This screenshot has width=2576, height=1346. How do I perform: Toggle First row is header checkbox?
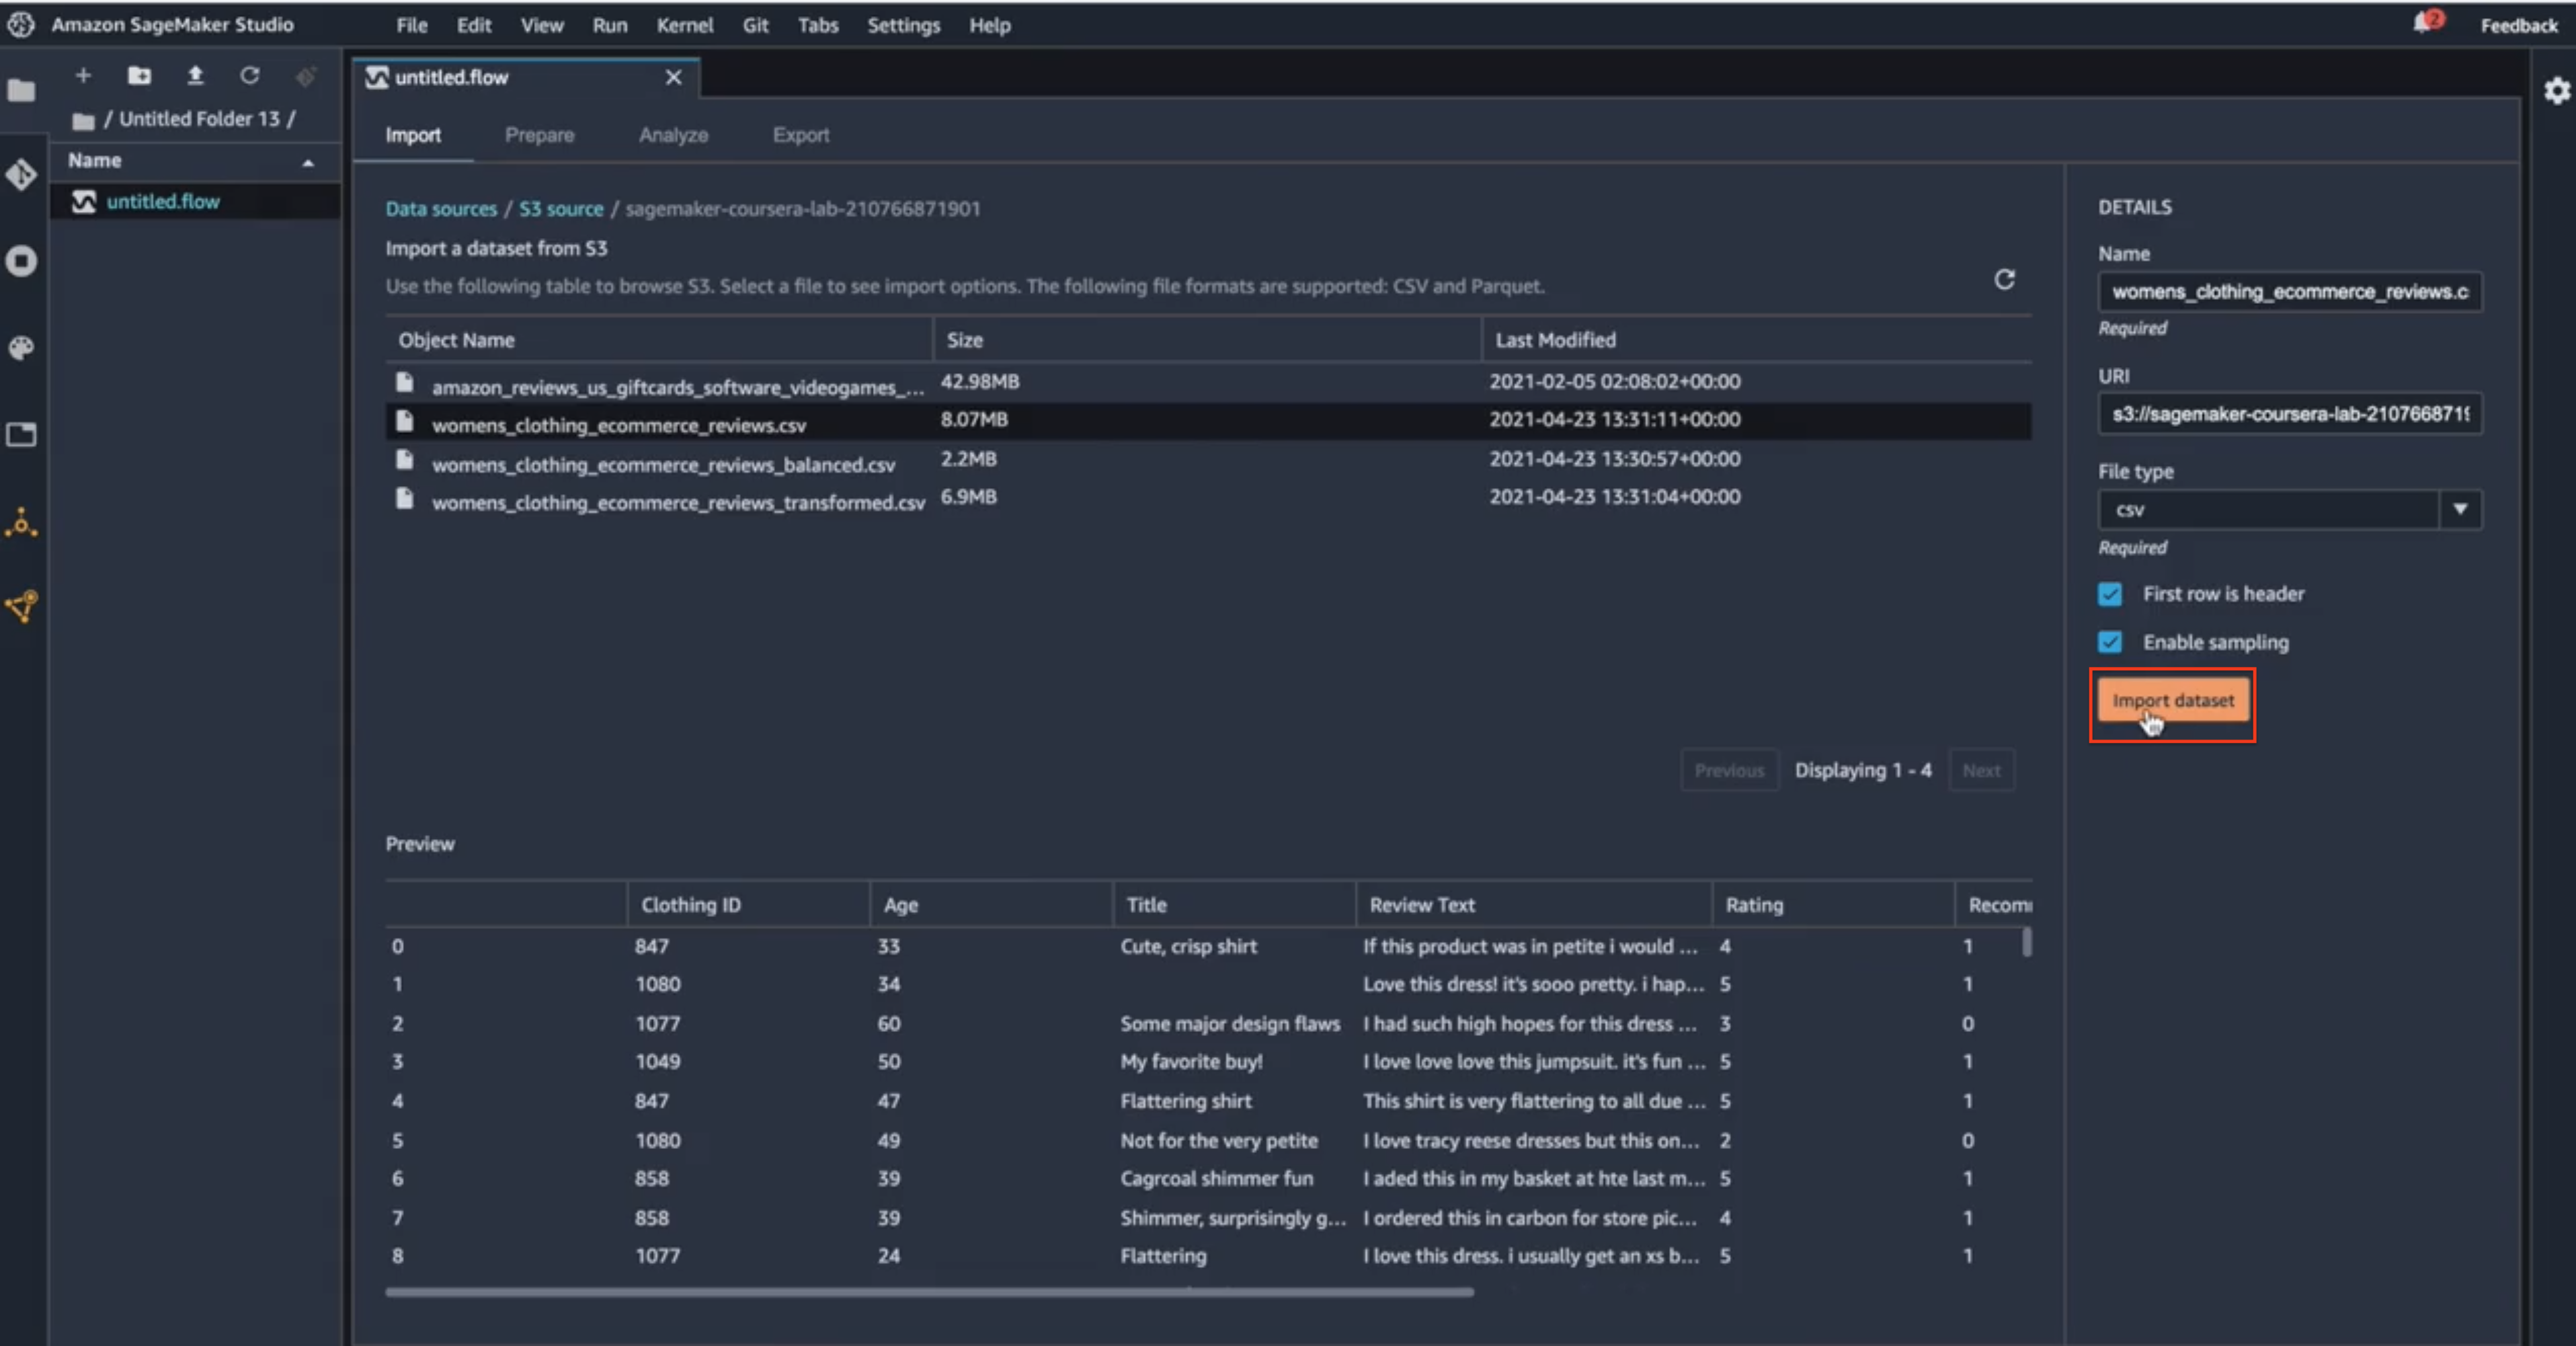[x=2110, y=594]
